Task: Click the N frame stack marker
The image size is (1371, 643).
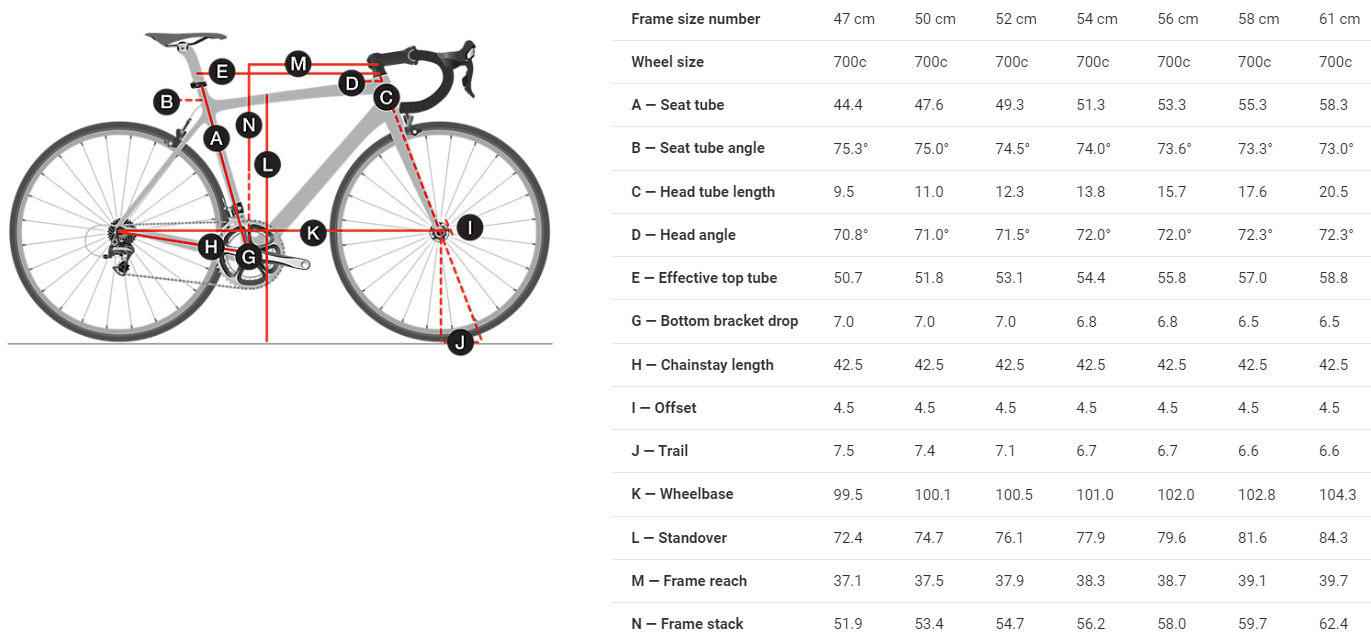Action: click(248, 125)
